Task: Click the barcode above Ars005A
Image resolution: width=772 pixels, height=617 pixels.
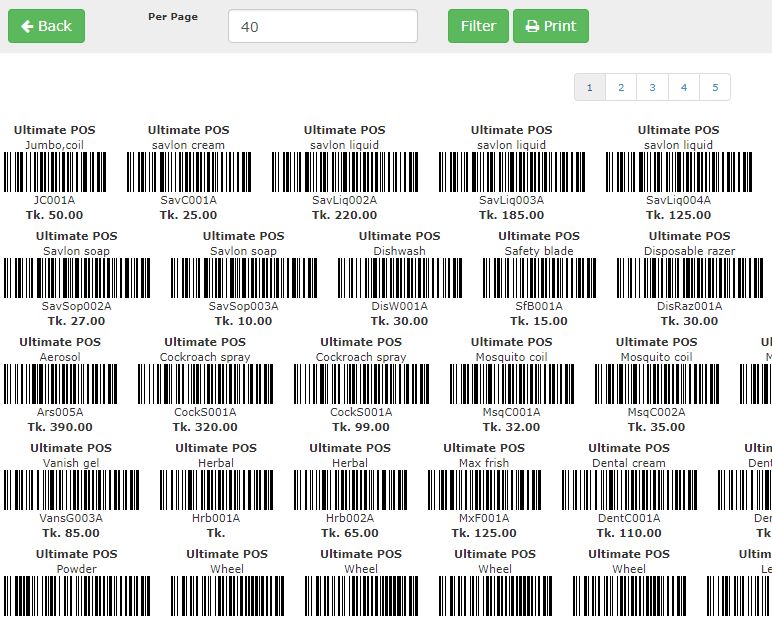Action: pyautogui.click(x=60, y=384)
